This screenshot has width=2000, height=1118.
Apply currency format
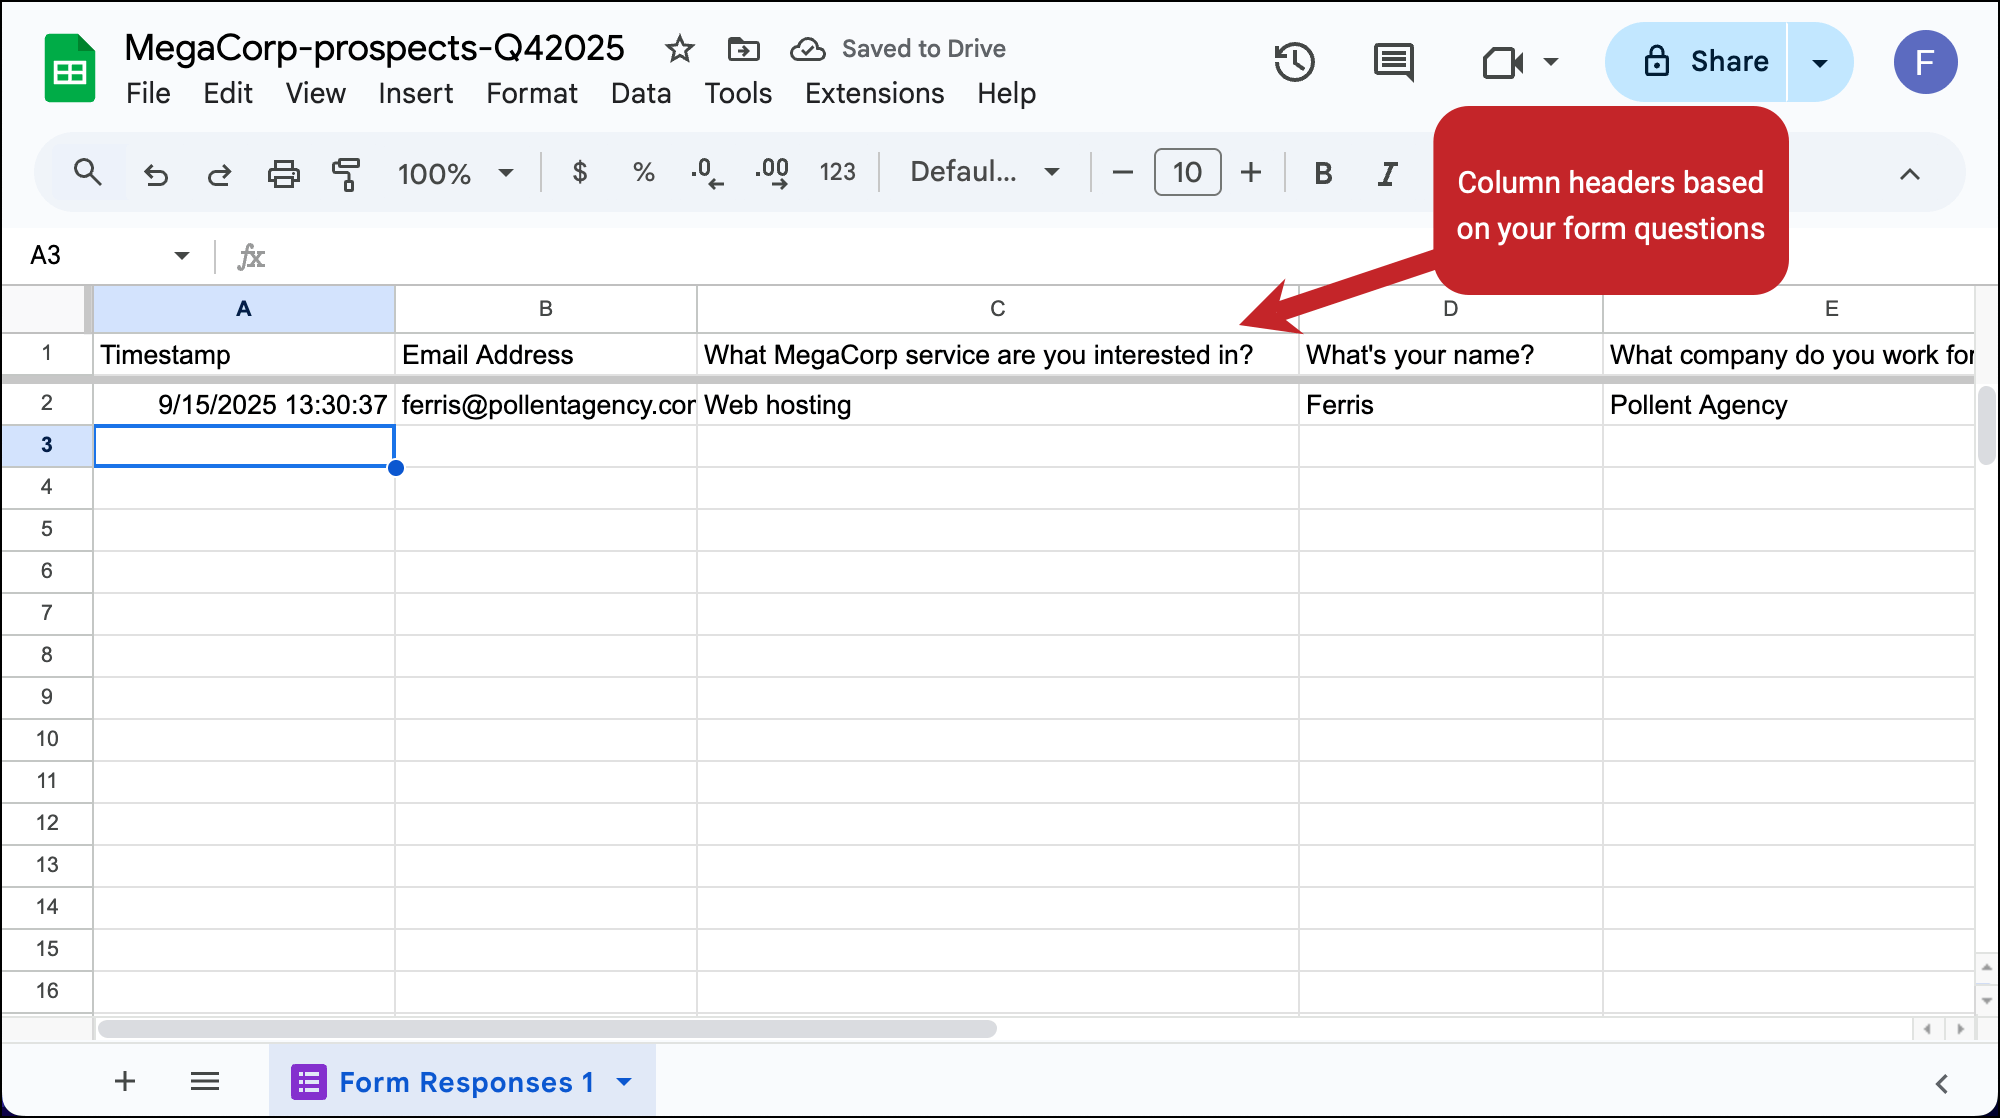click(x=580, y=172)
